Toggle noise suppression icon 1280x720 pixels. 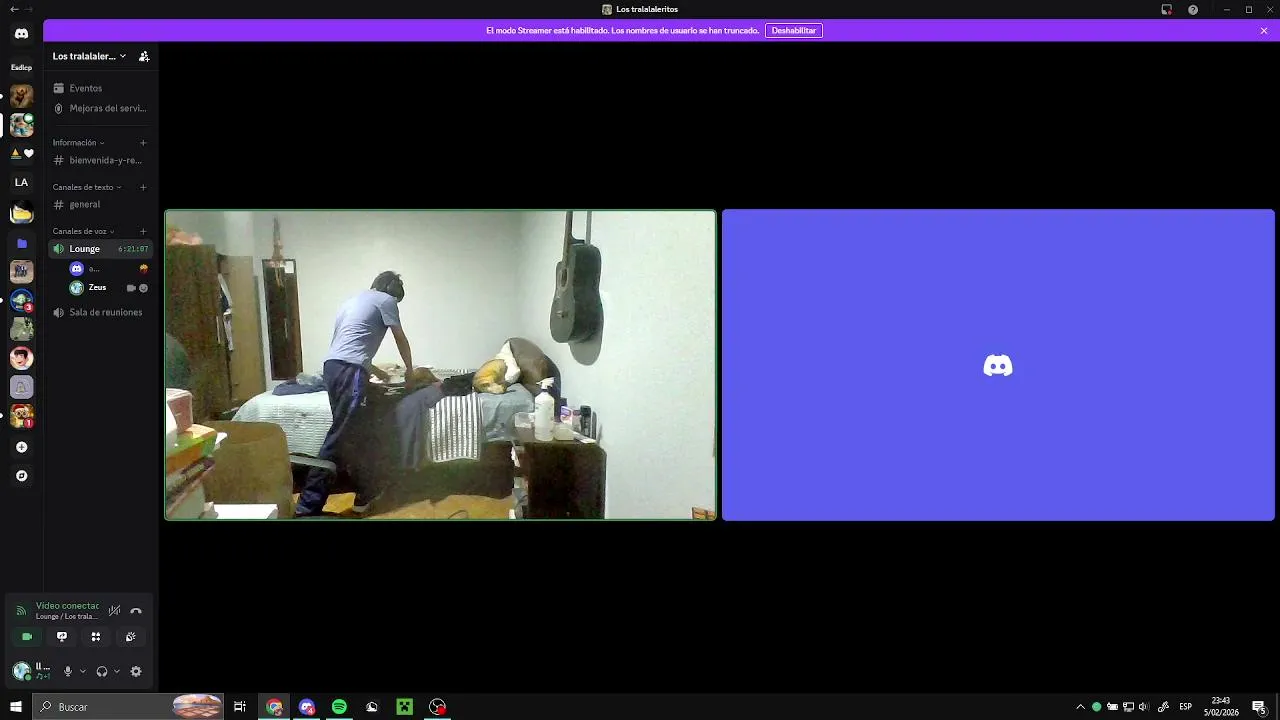click(114, 611)
